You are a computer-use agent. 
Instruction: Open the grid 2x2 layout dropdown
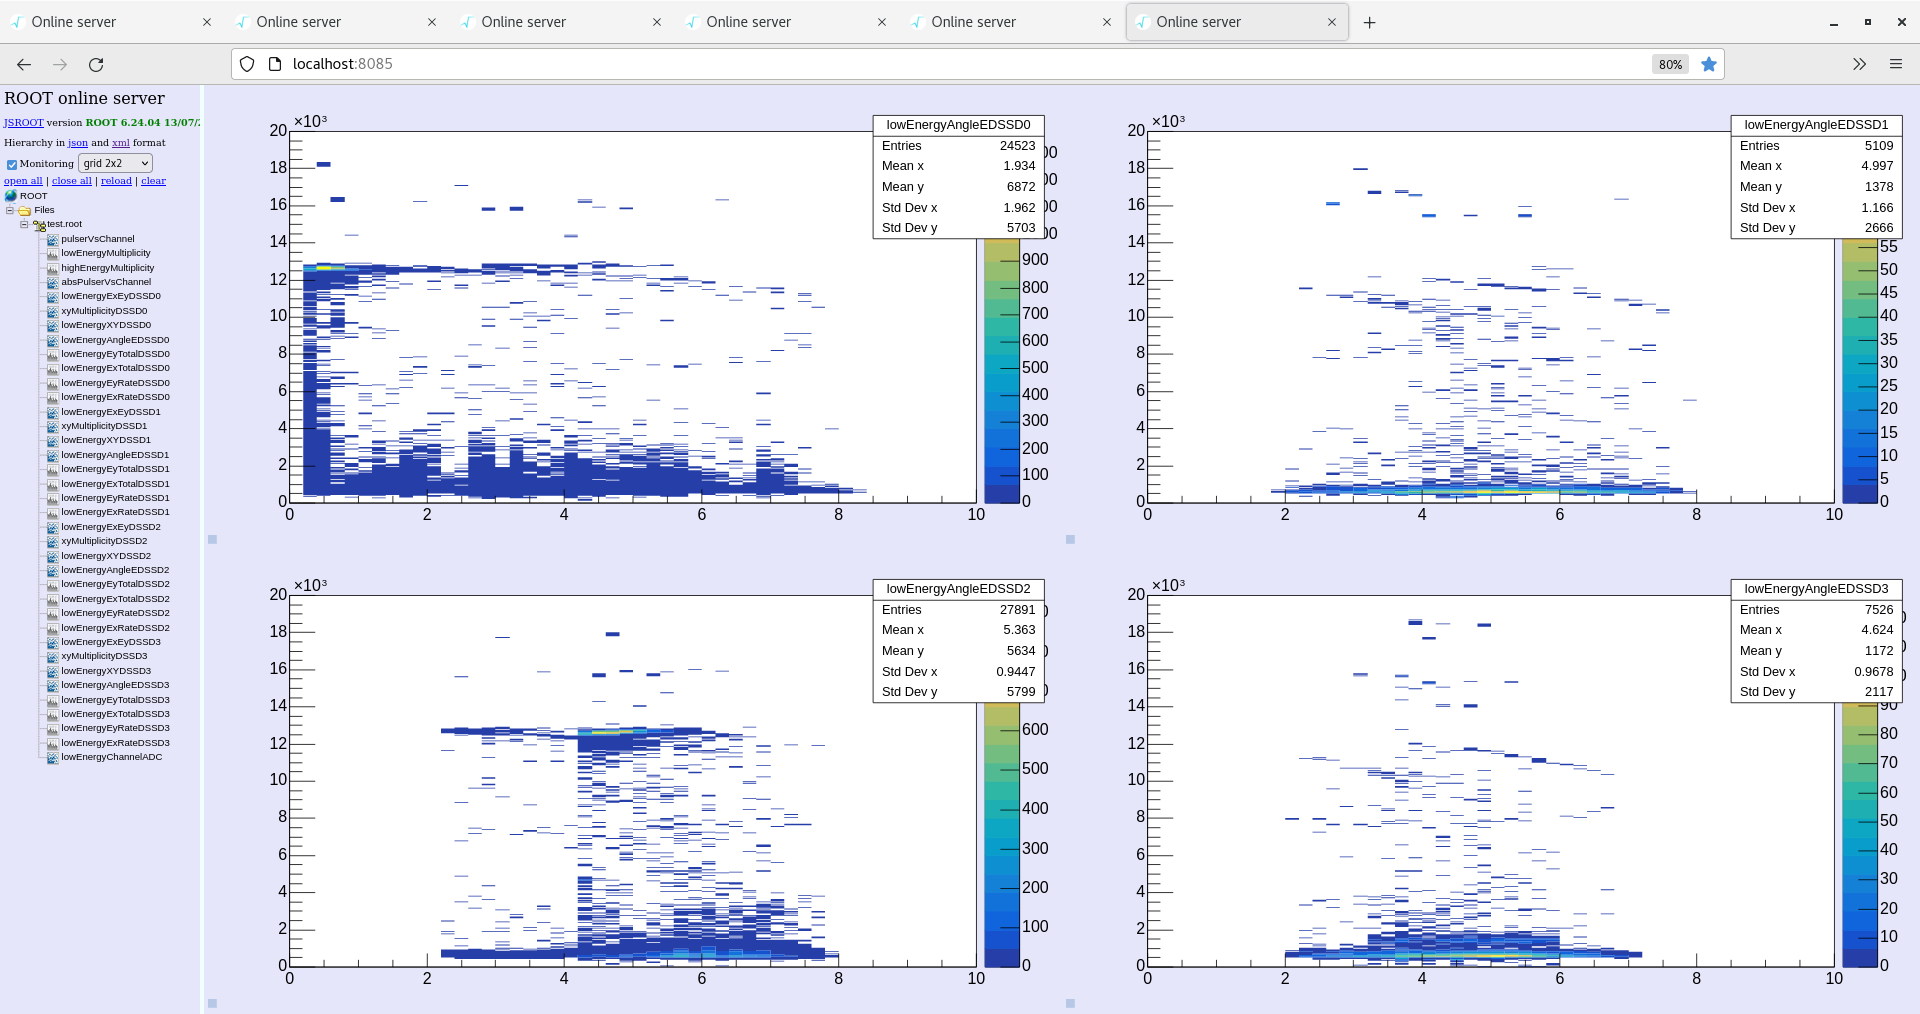(114, 163)
